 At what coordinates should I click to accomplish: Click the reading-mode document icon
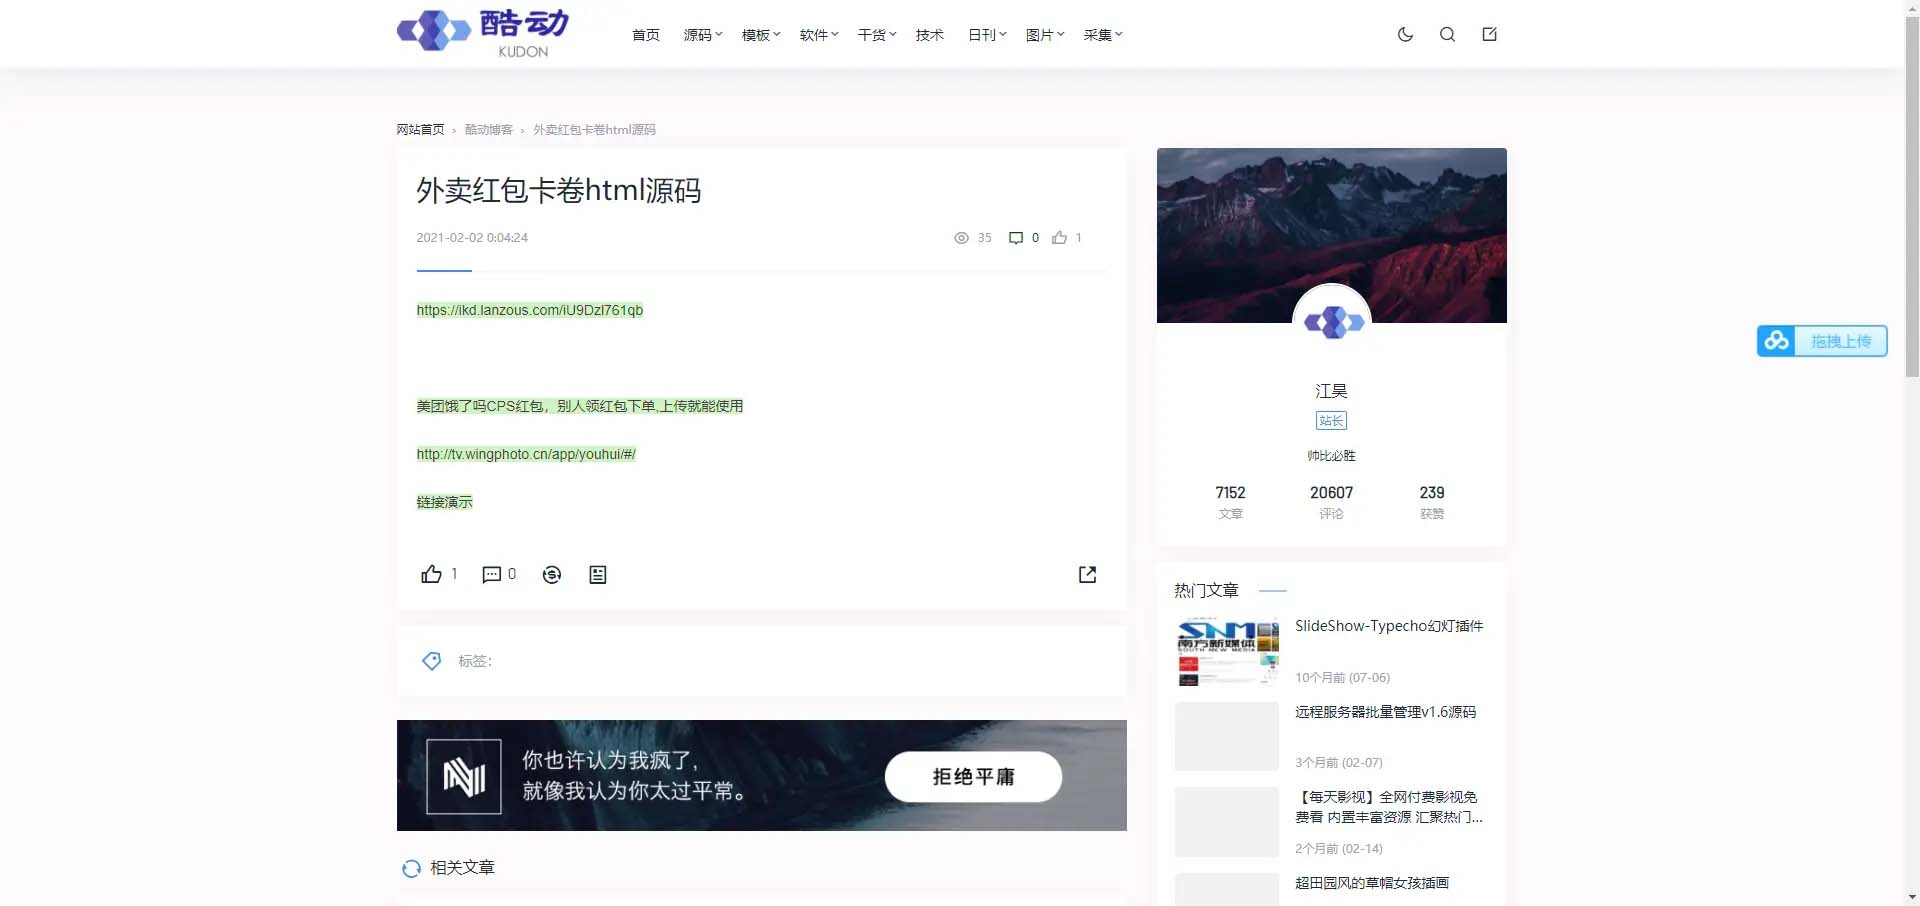click(x=597, y=574)
